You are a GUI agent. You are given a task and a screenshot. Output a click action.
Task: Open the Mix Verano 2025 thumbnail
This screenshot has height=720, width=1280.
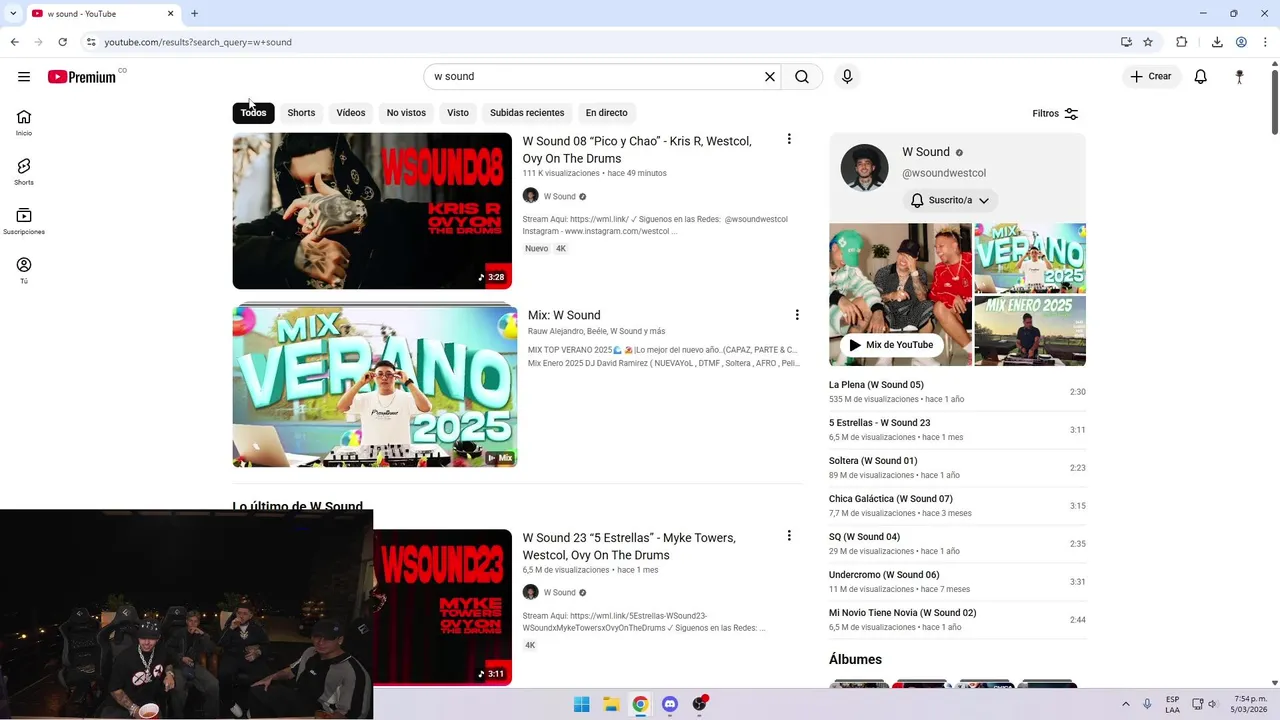tap(375, 386)
